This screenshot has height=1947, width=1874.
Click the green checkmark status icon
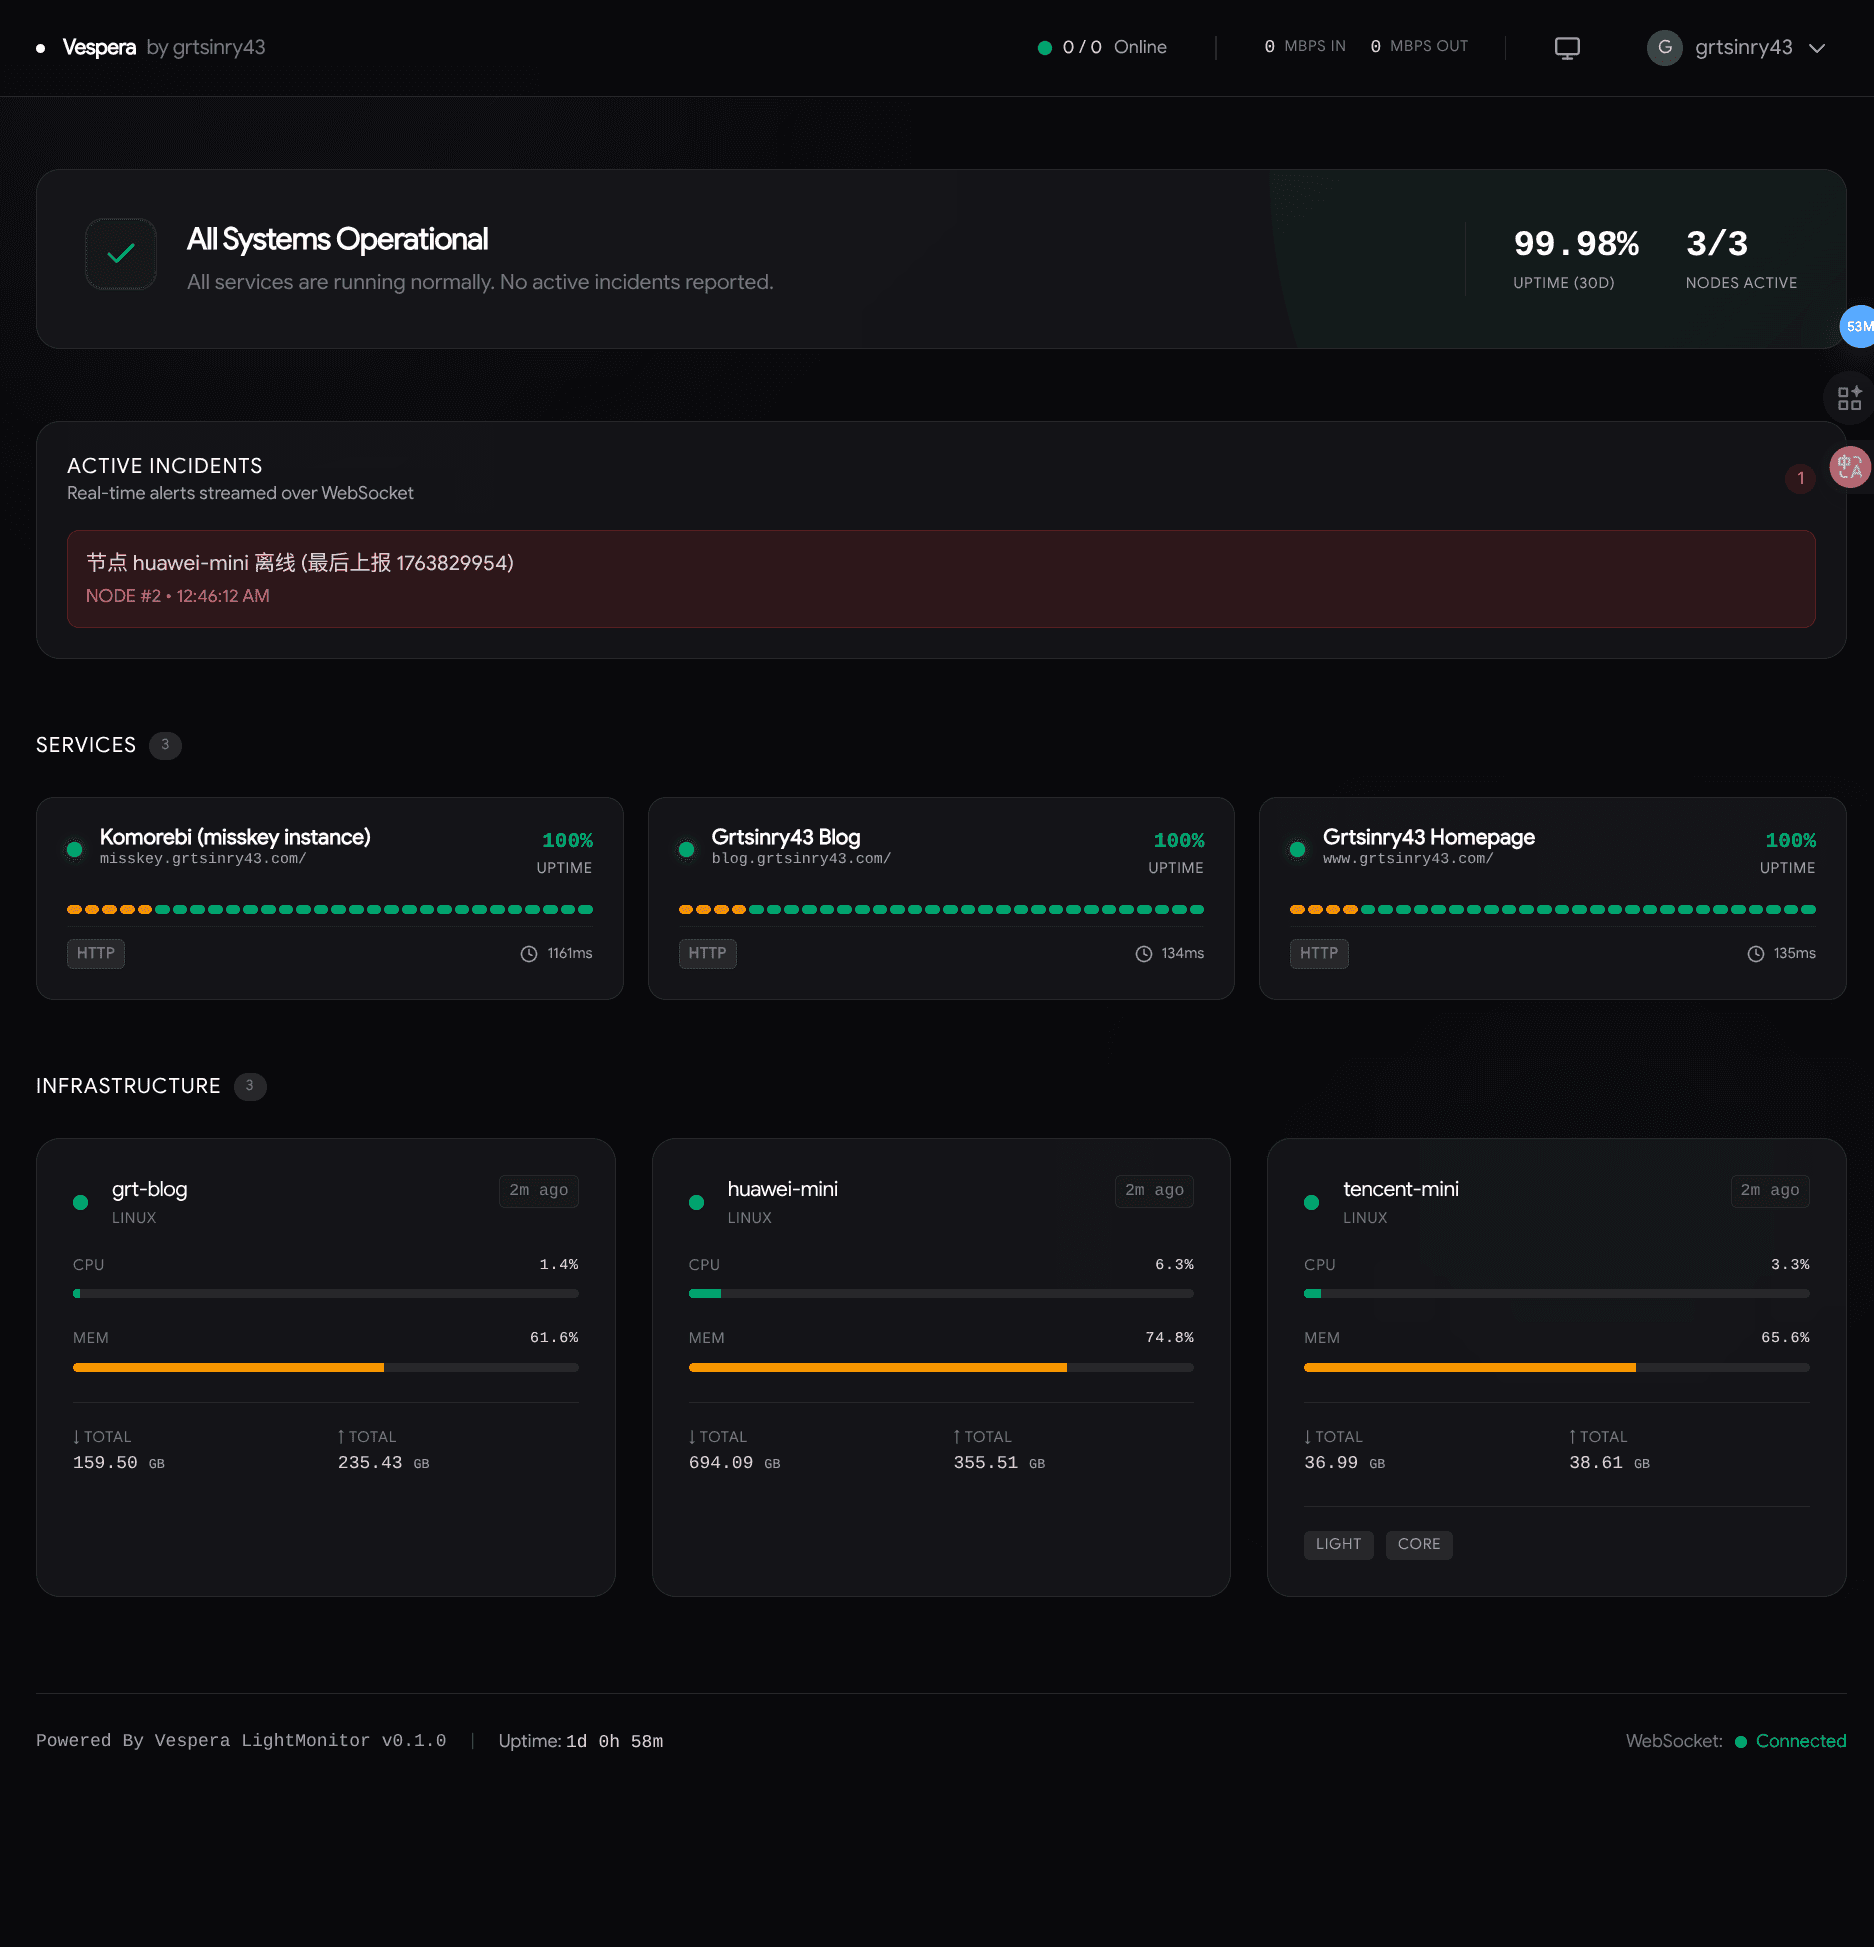click(x=121, y=254)
